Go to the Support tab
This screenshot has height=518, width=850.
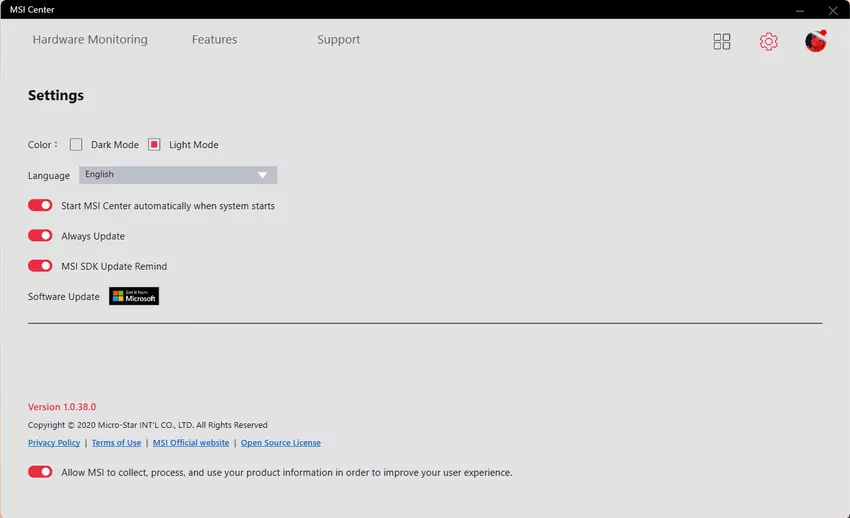coord(338,40)
